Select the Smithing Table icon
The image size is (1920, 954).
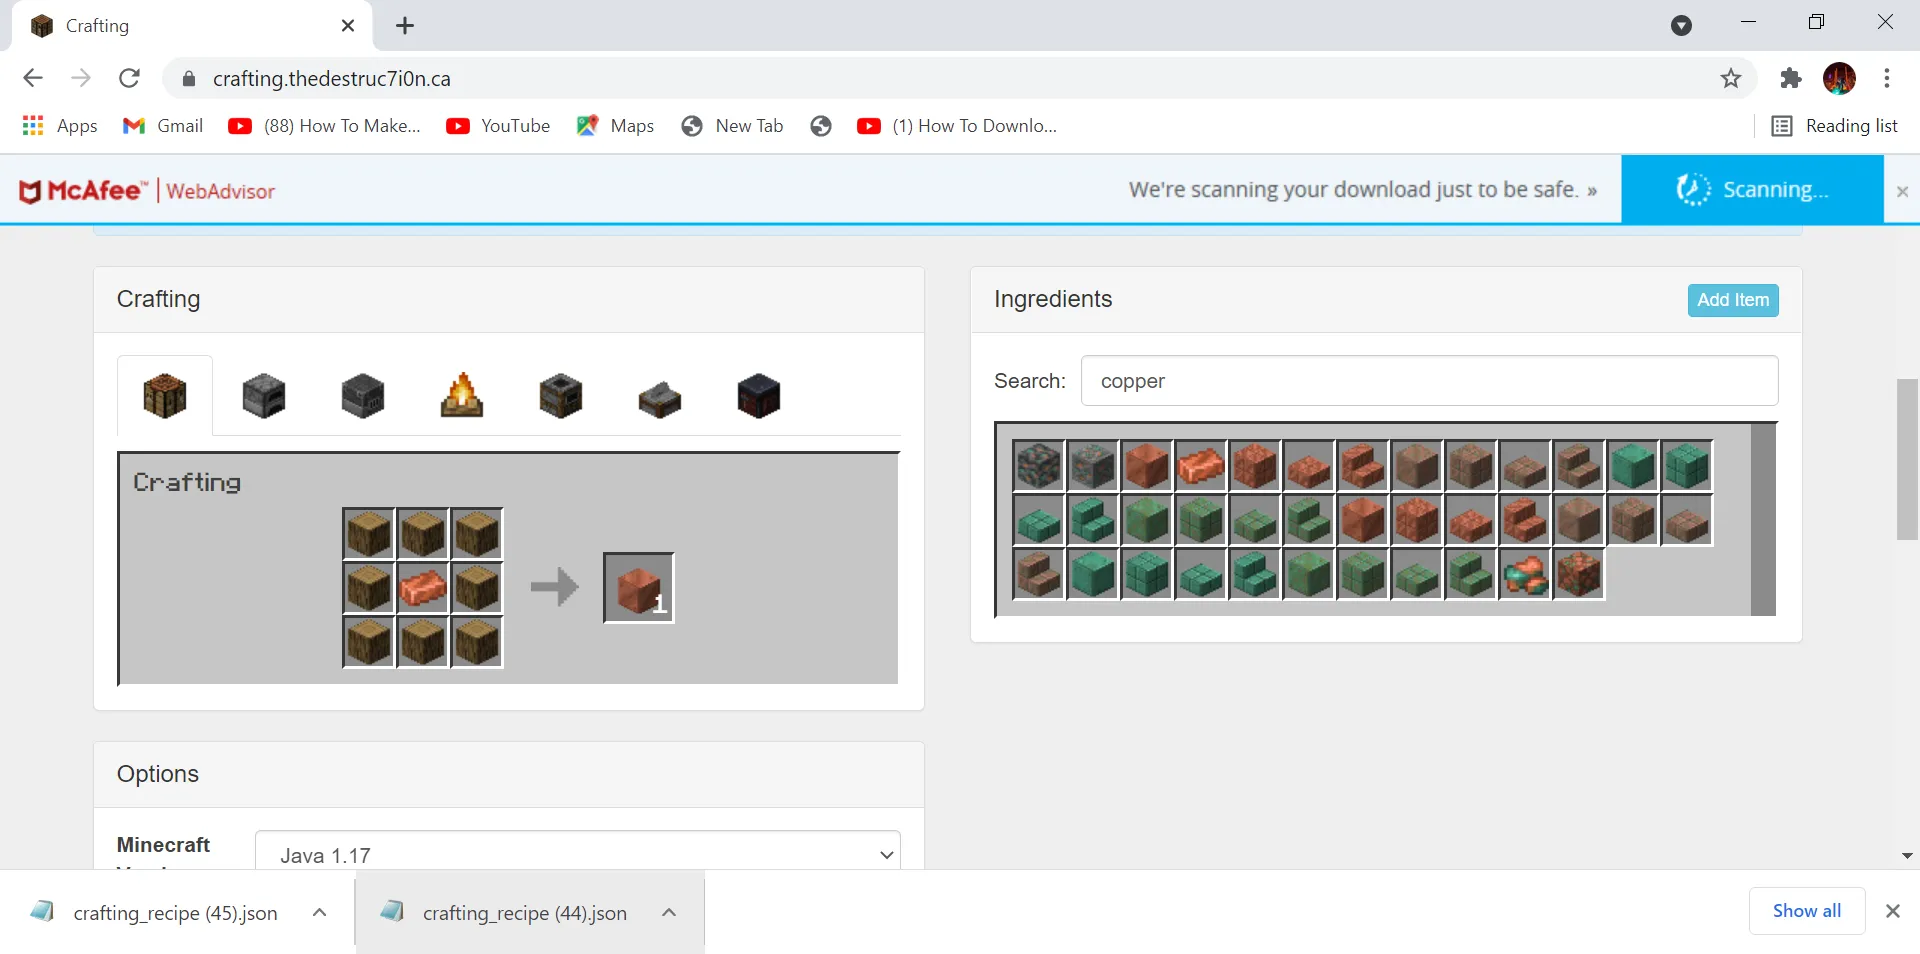click(x=659, y=396)
